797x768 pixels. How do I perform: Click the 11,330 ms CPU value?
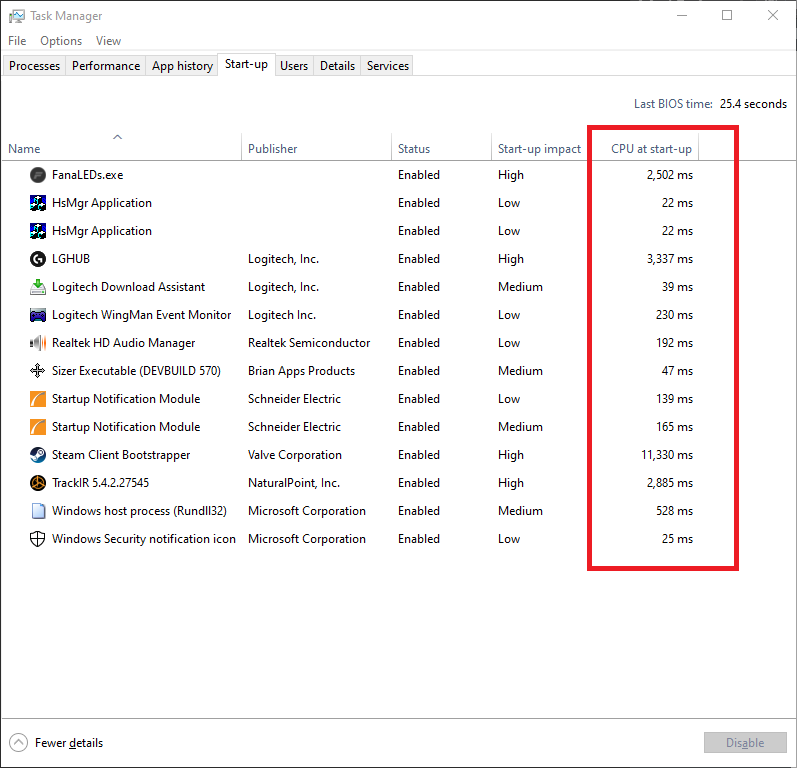pyautogui.click(x=667, y=455)
